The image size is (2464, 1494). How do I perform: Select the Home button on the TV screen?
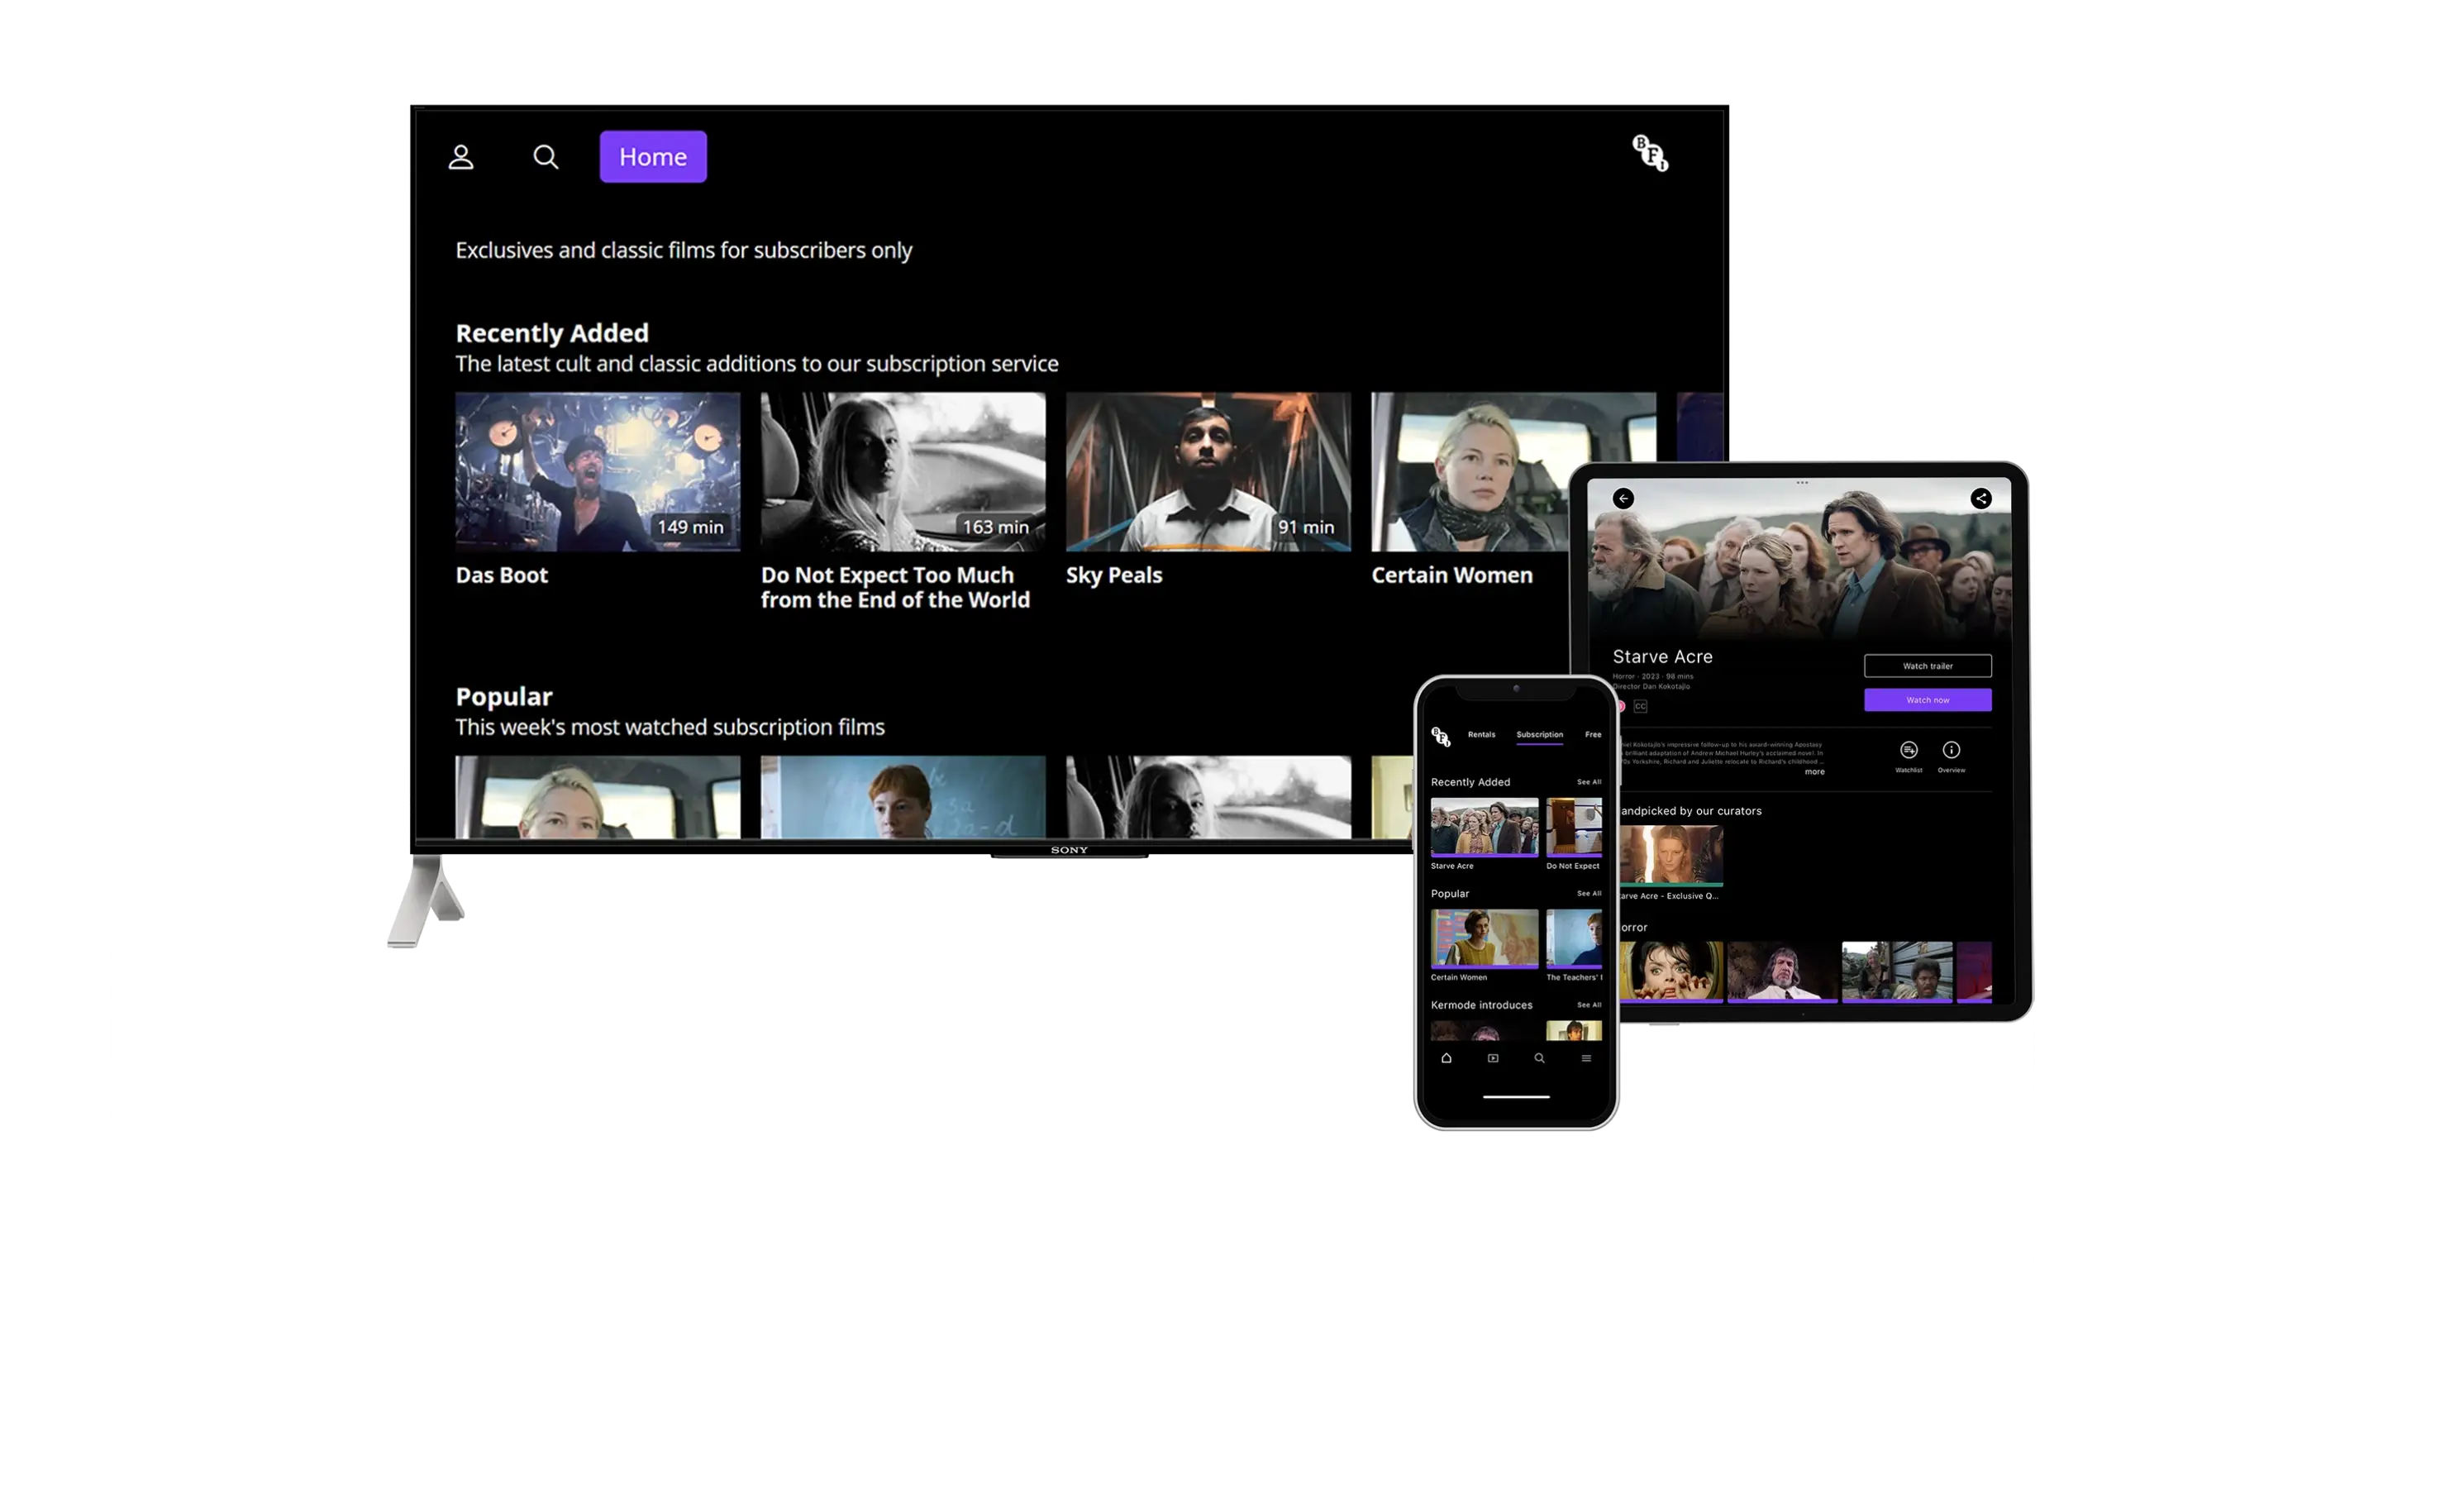tap(653, 157)
